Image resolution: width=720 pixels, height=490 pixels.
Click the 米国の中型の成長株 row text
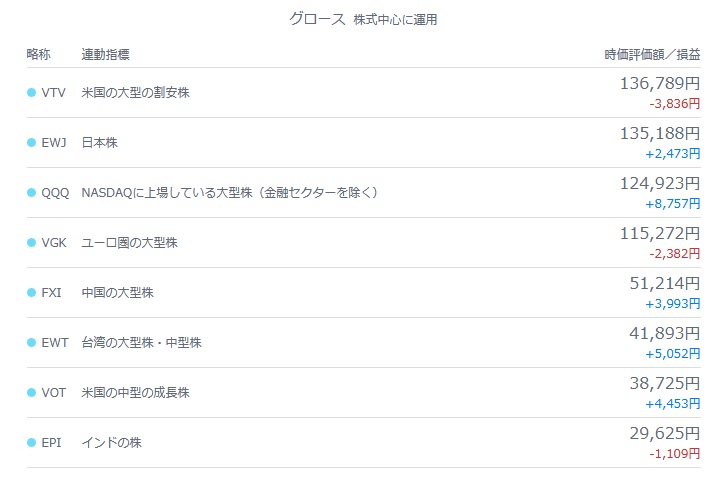135,393
